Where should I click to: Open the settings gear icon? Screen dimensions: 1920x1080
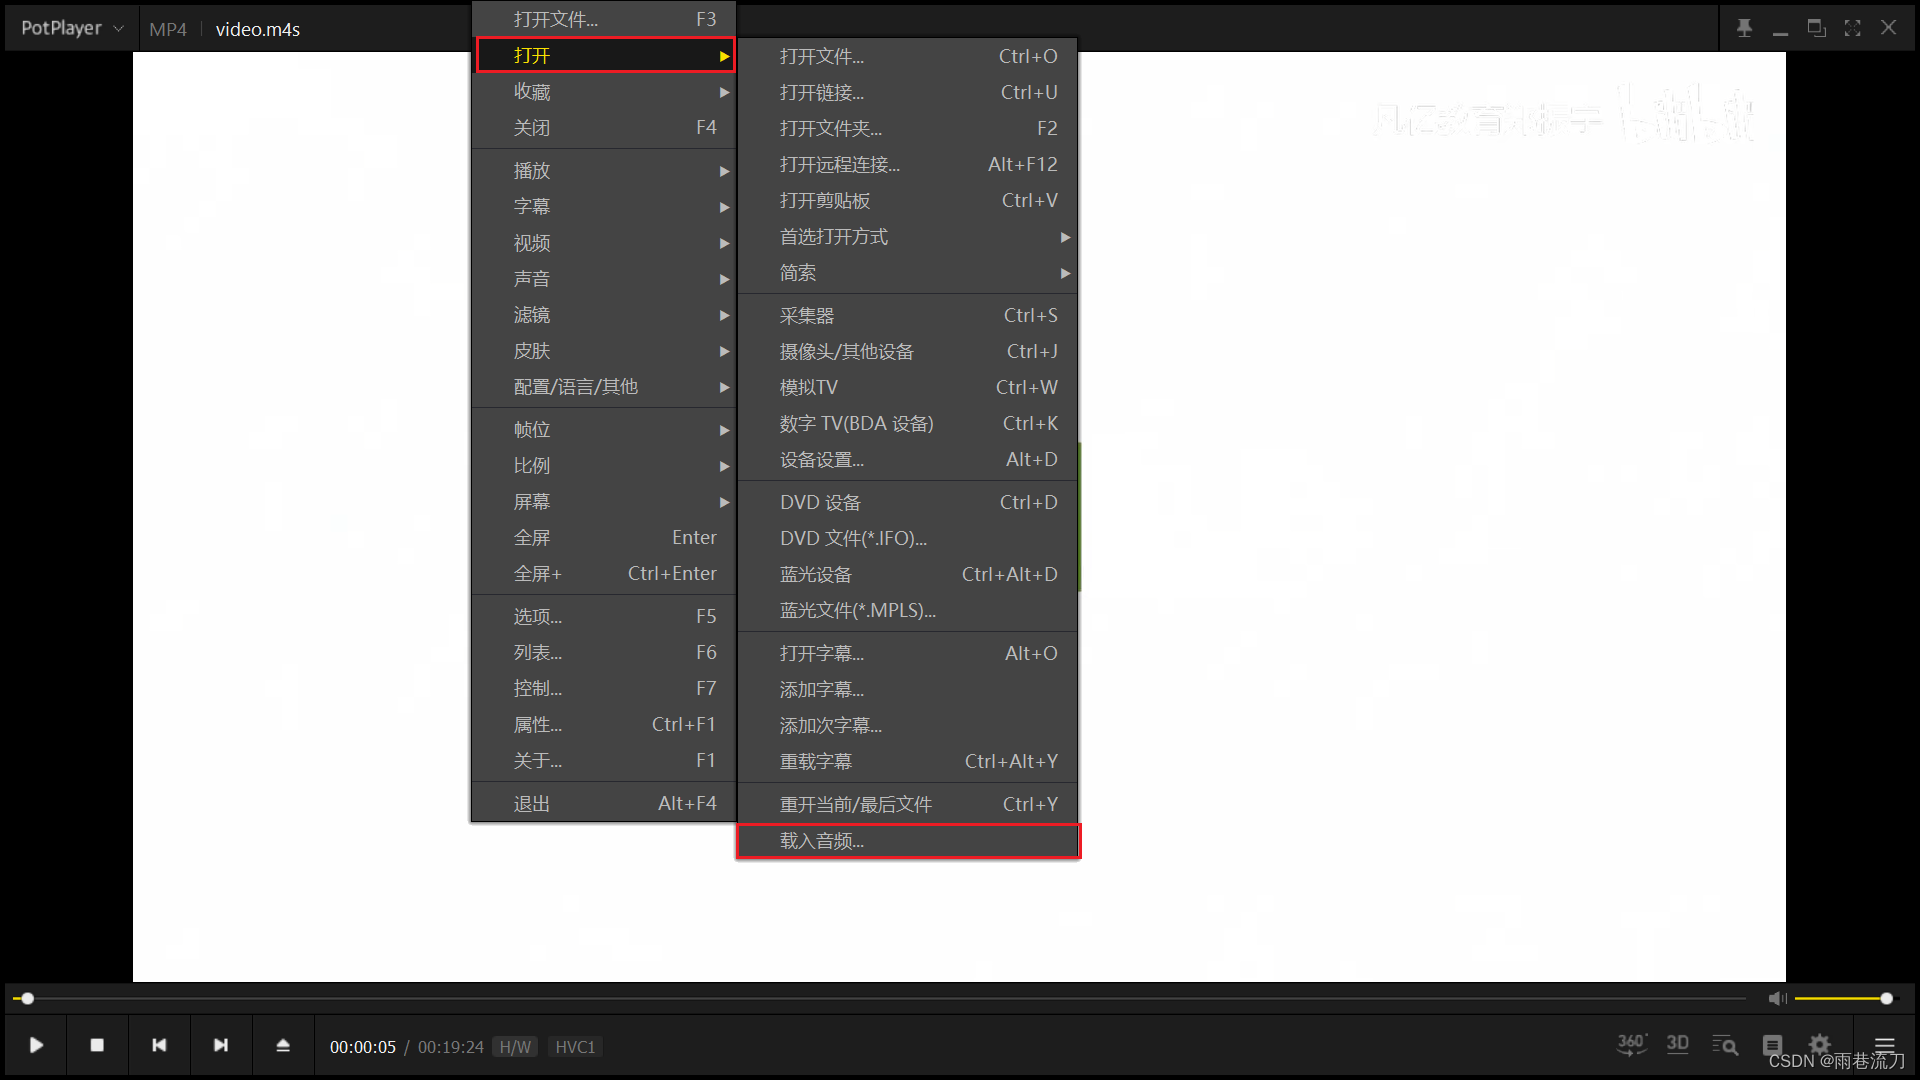coord(1820,1044)
